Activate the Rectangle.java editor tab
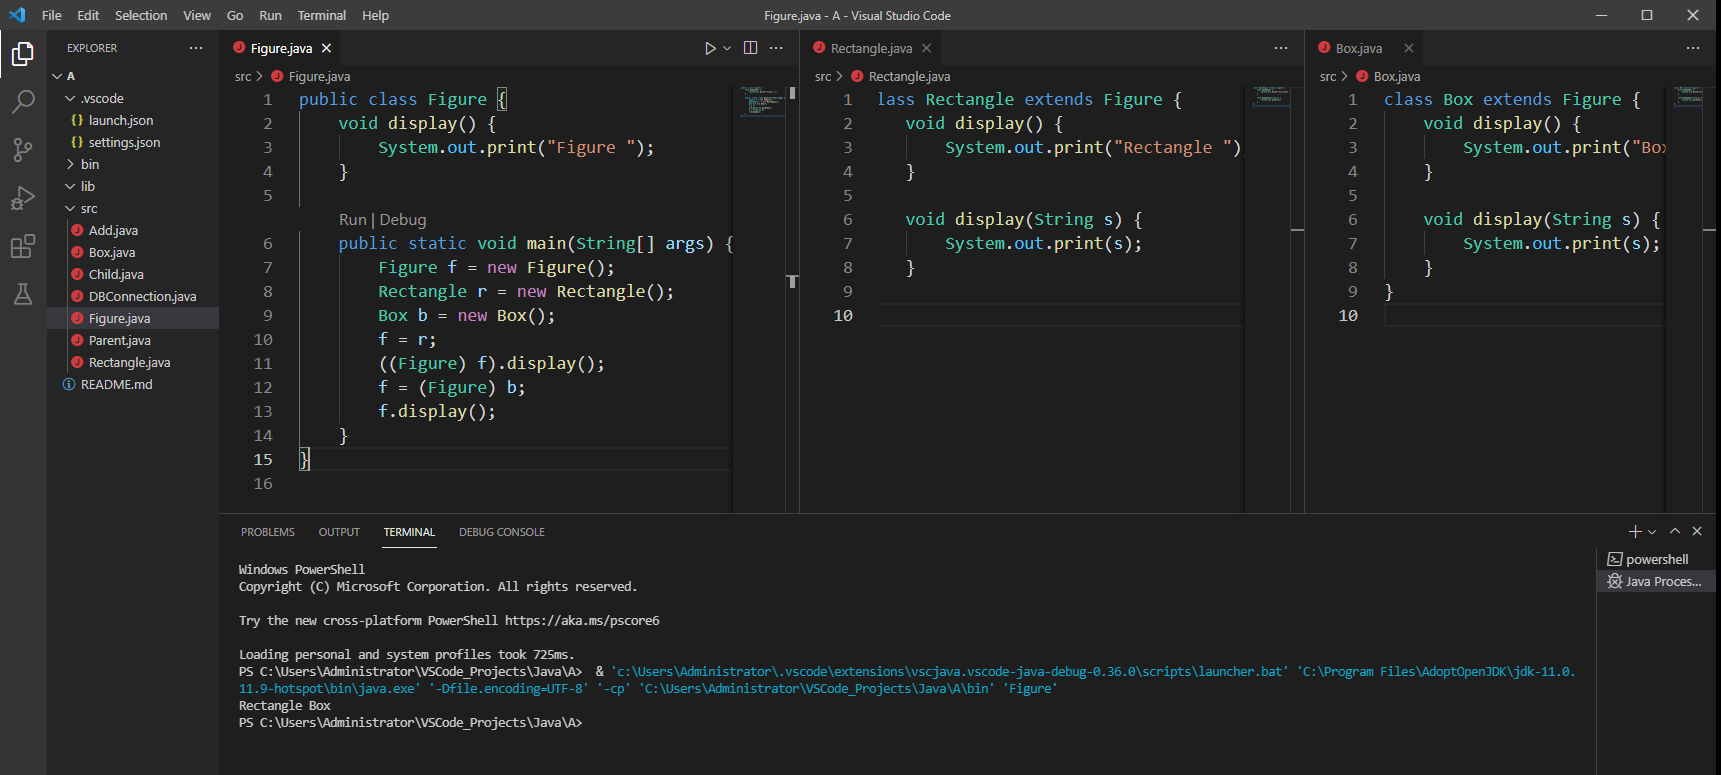1721x775 pixels. tap(871, 48)
